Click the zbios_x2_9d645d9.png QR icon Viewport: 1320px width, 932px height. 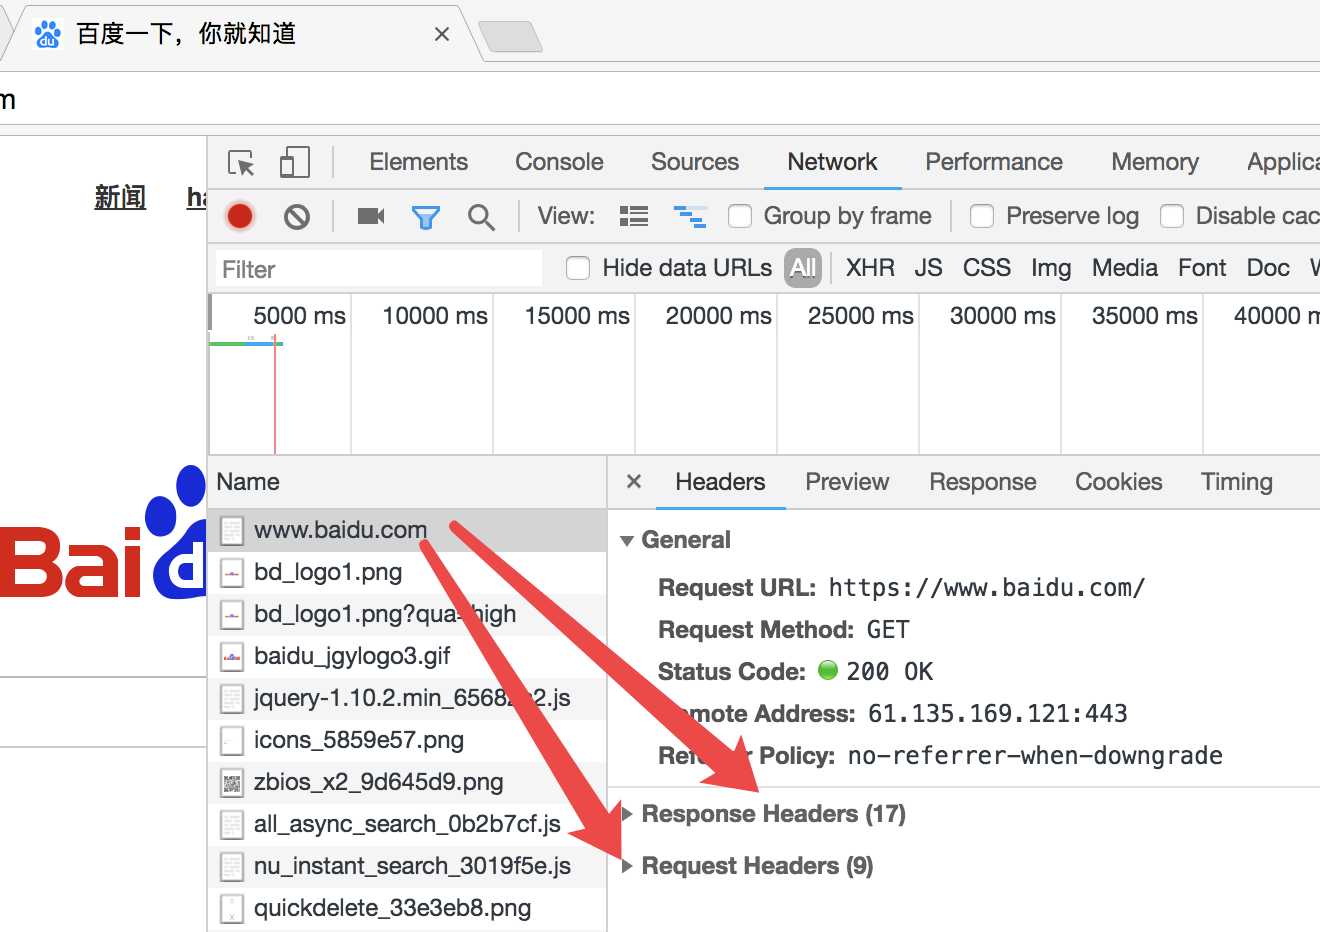(232, 782)
